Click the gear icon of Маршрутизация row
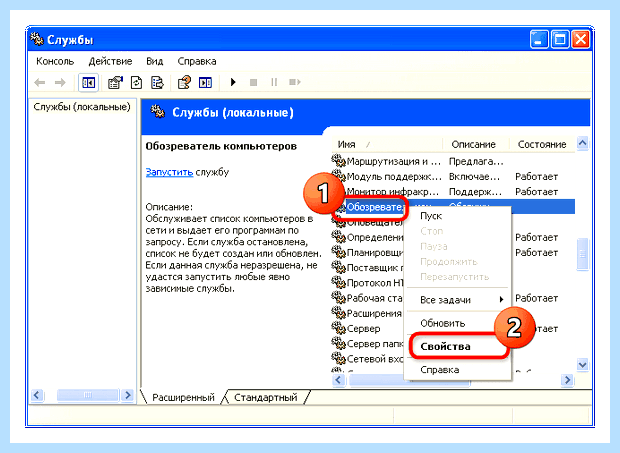Screen dimensions: 620x453 coord(338,160)
